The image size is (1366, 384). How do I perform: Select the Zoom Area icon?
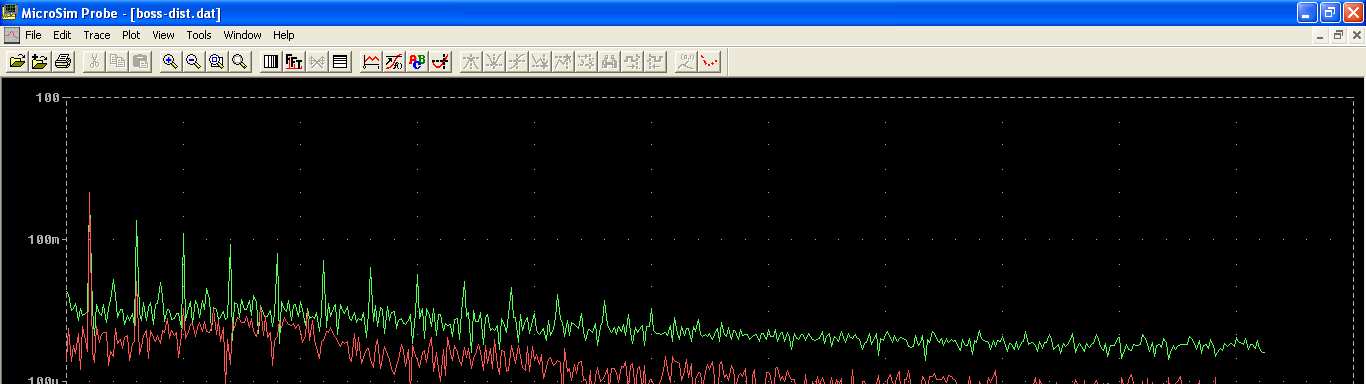pos(217,62)
